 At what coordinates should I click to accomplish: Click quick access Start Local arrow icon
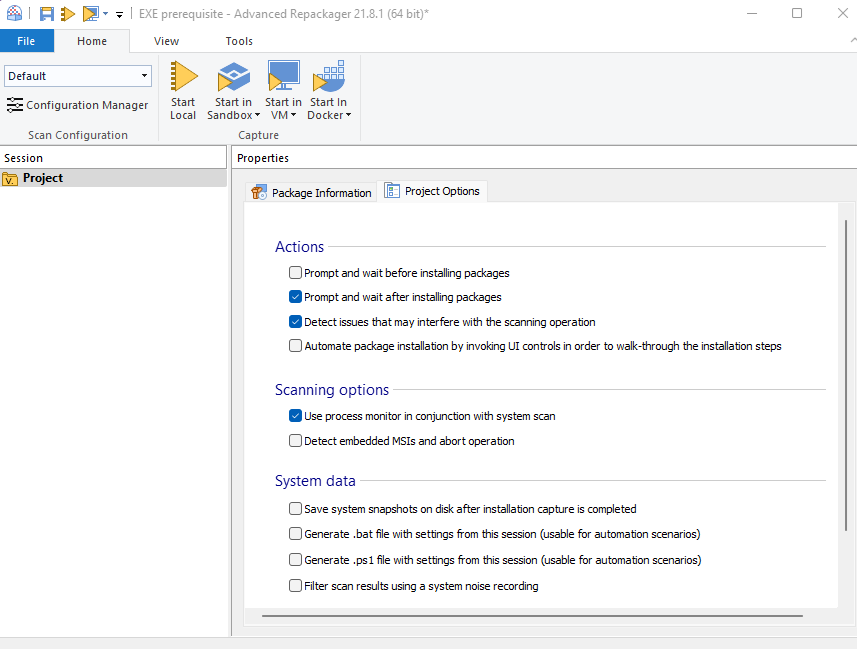point(68,13)
